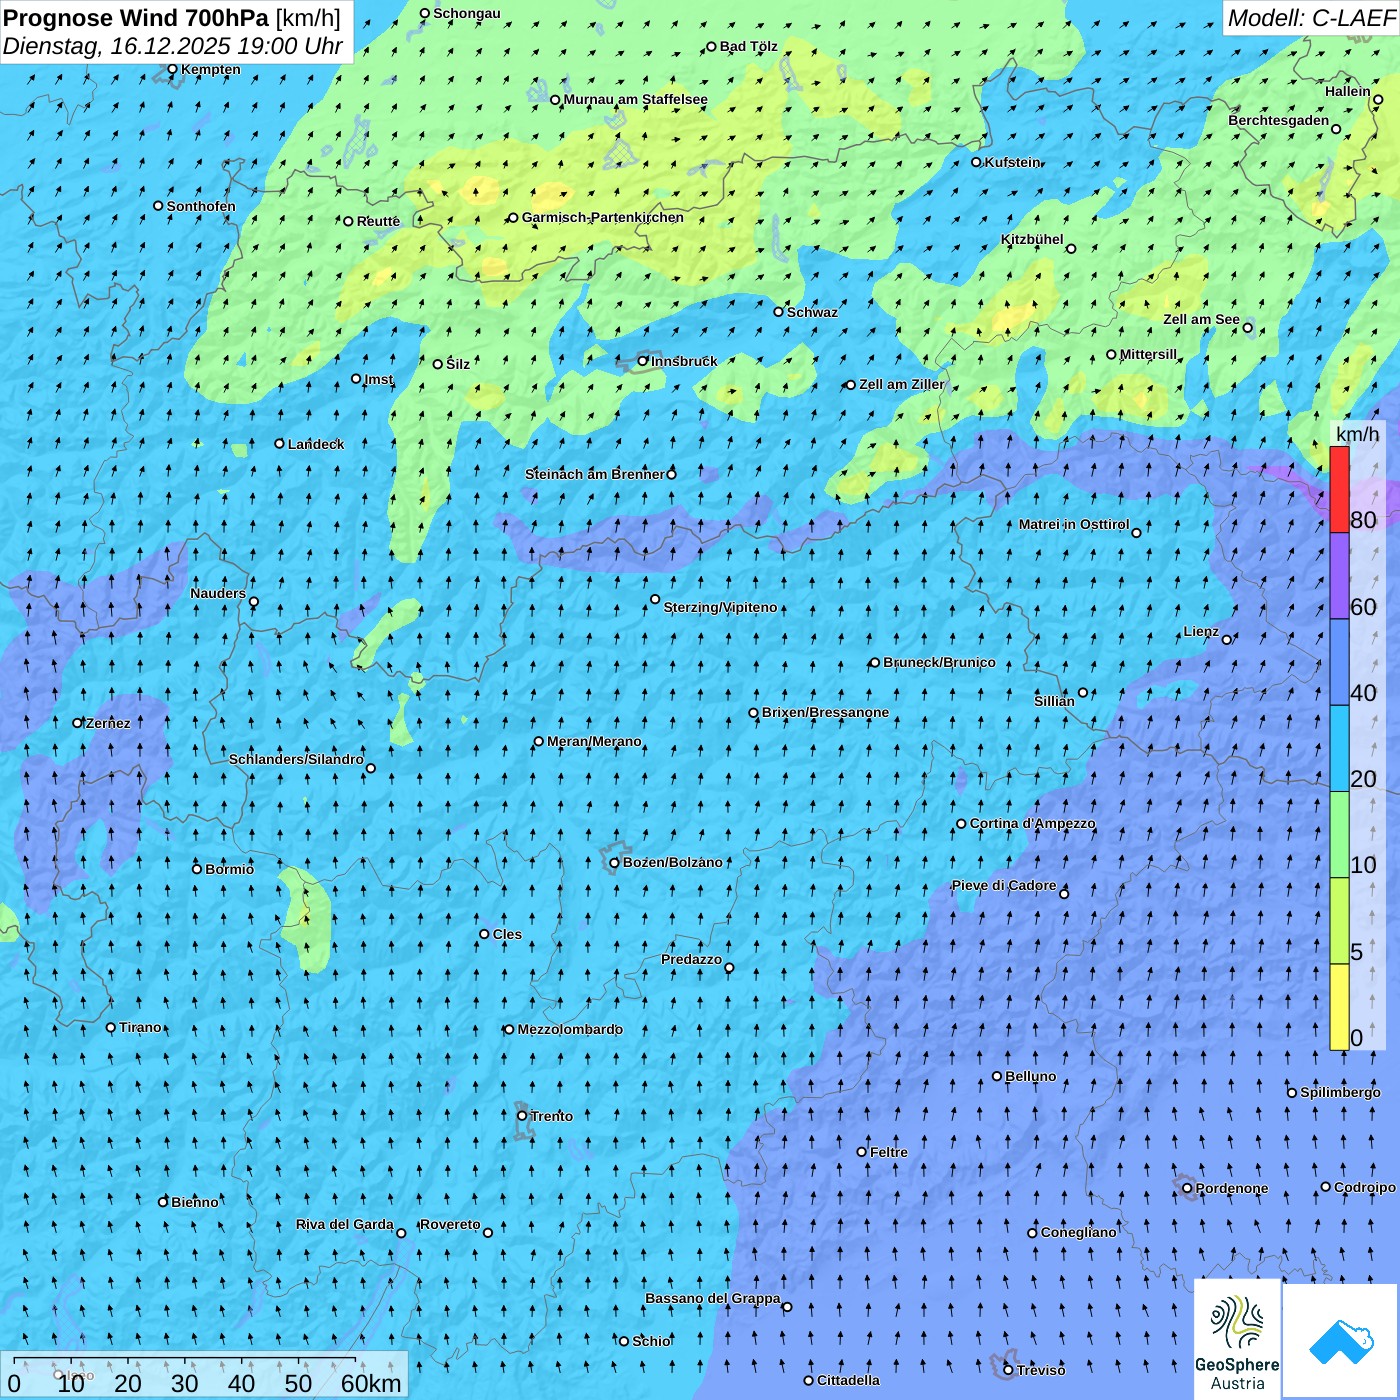Click the Zell am See marker
This screenshot has width=1400, height=1400.
point(1247,327)
